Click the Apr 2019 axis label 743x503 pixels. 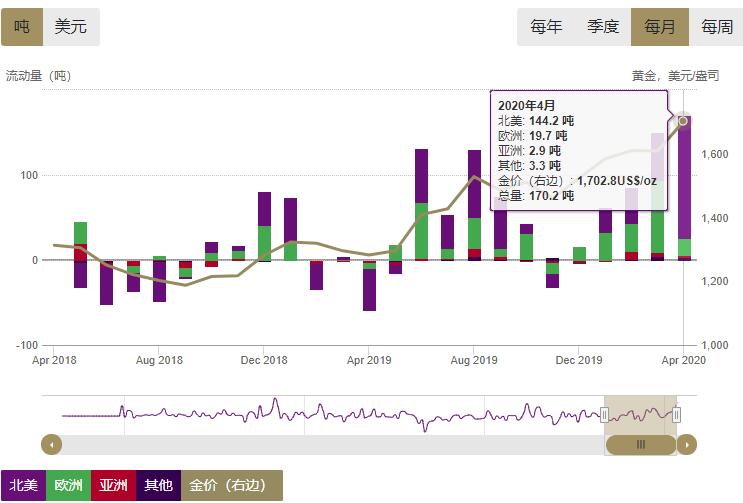pyautogui.click(x=369, y=360)
